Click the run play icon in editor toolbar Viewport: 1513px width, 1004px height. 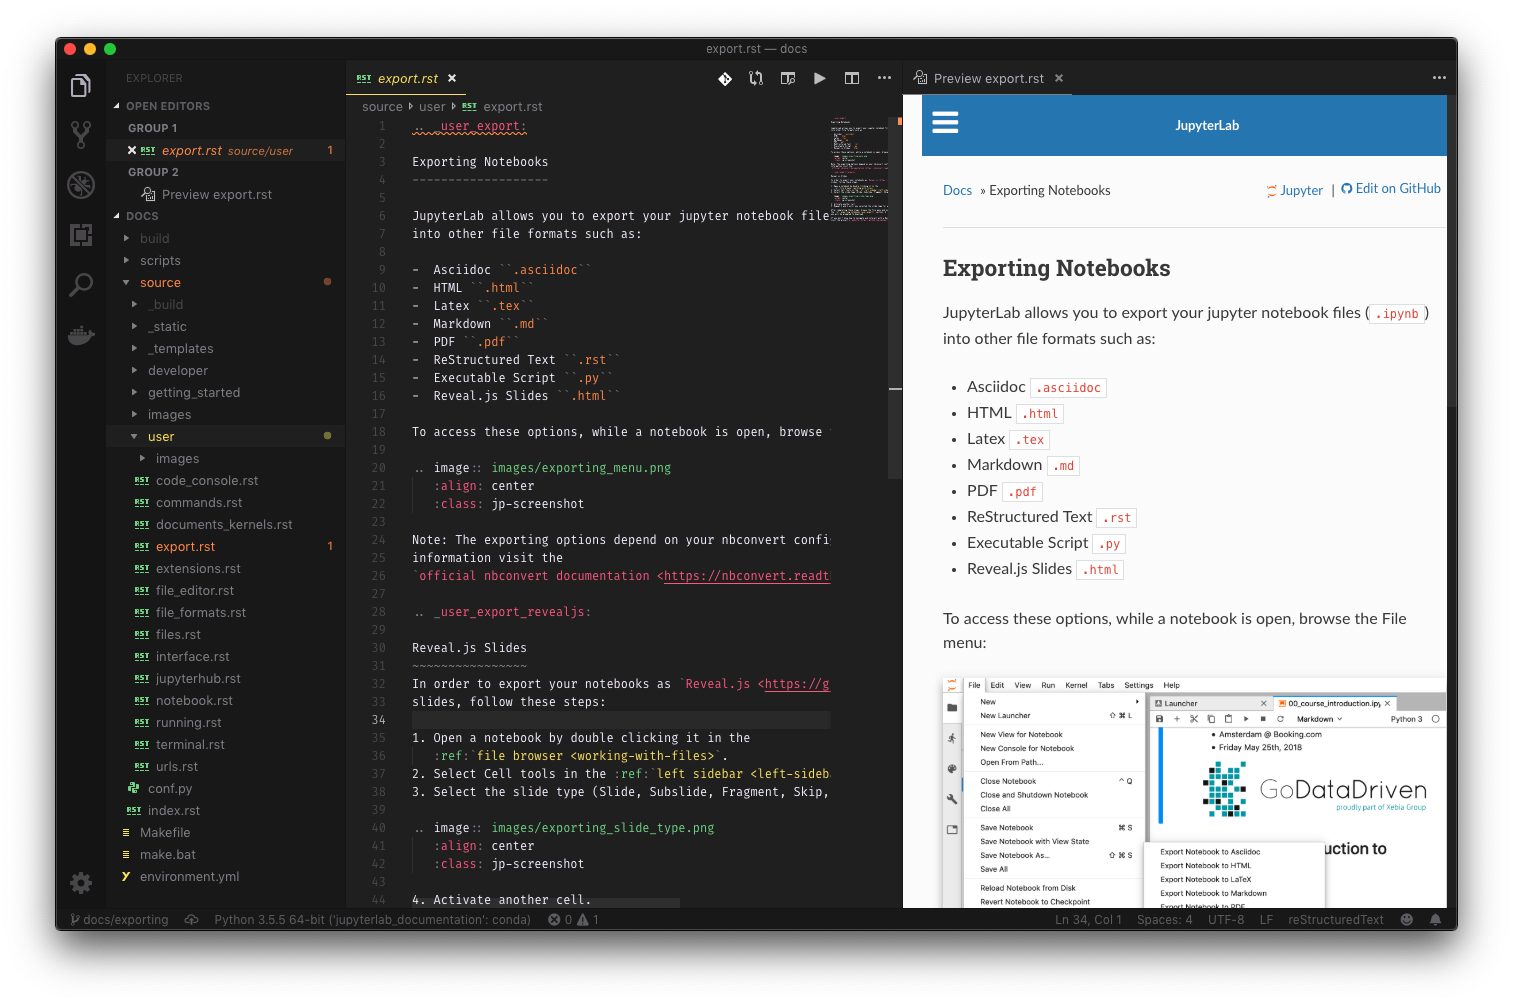point(820,78)
